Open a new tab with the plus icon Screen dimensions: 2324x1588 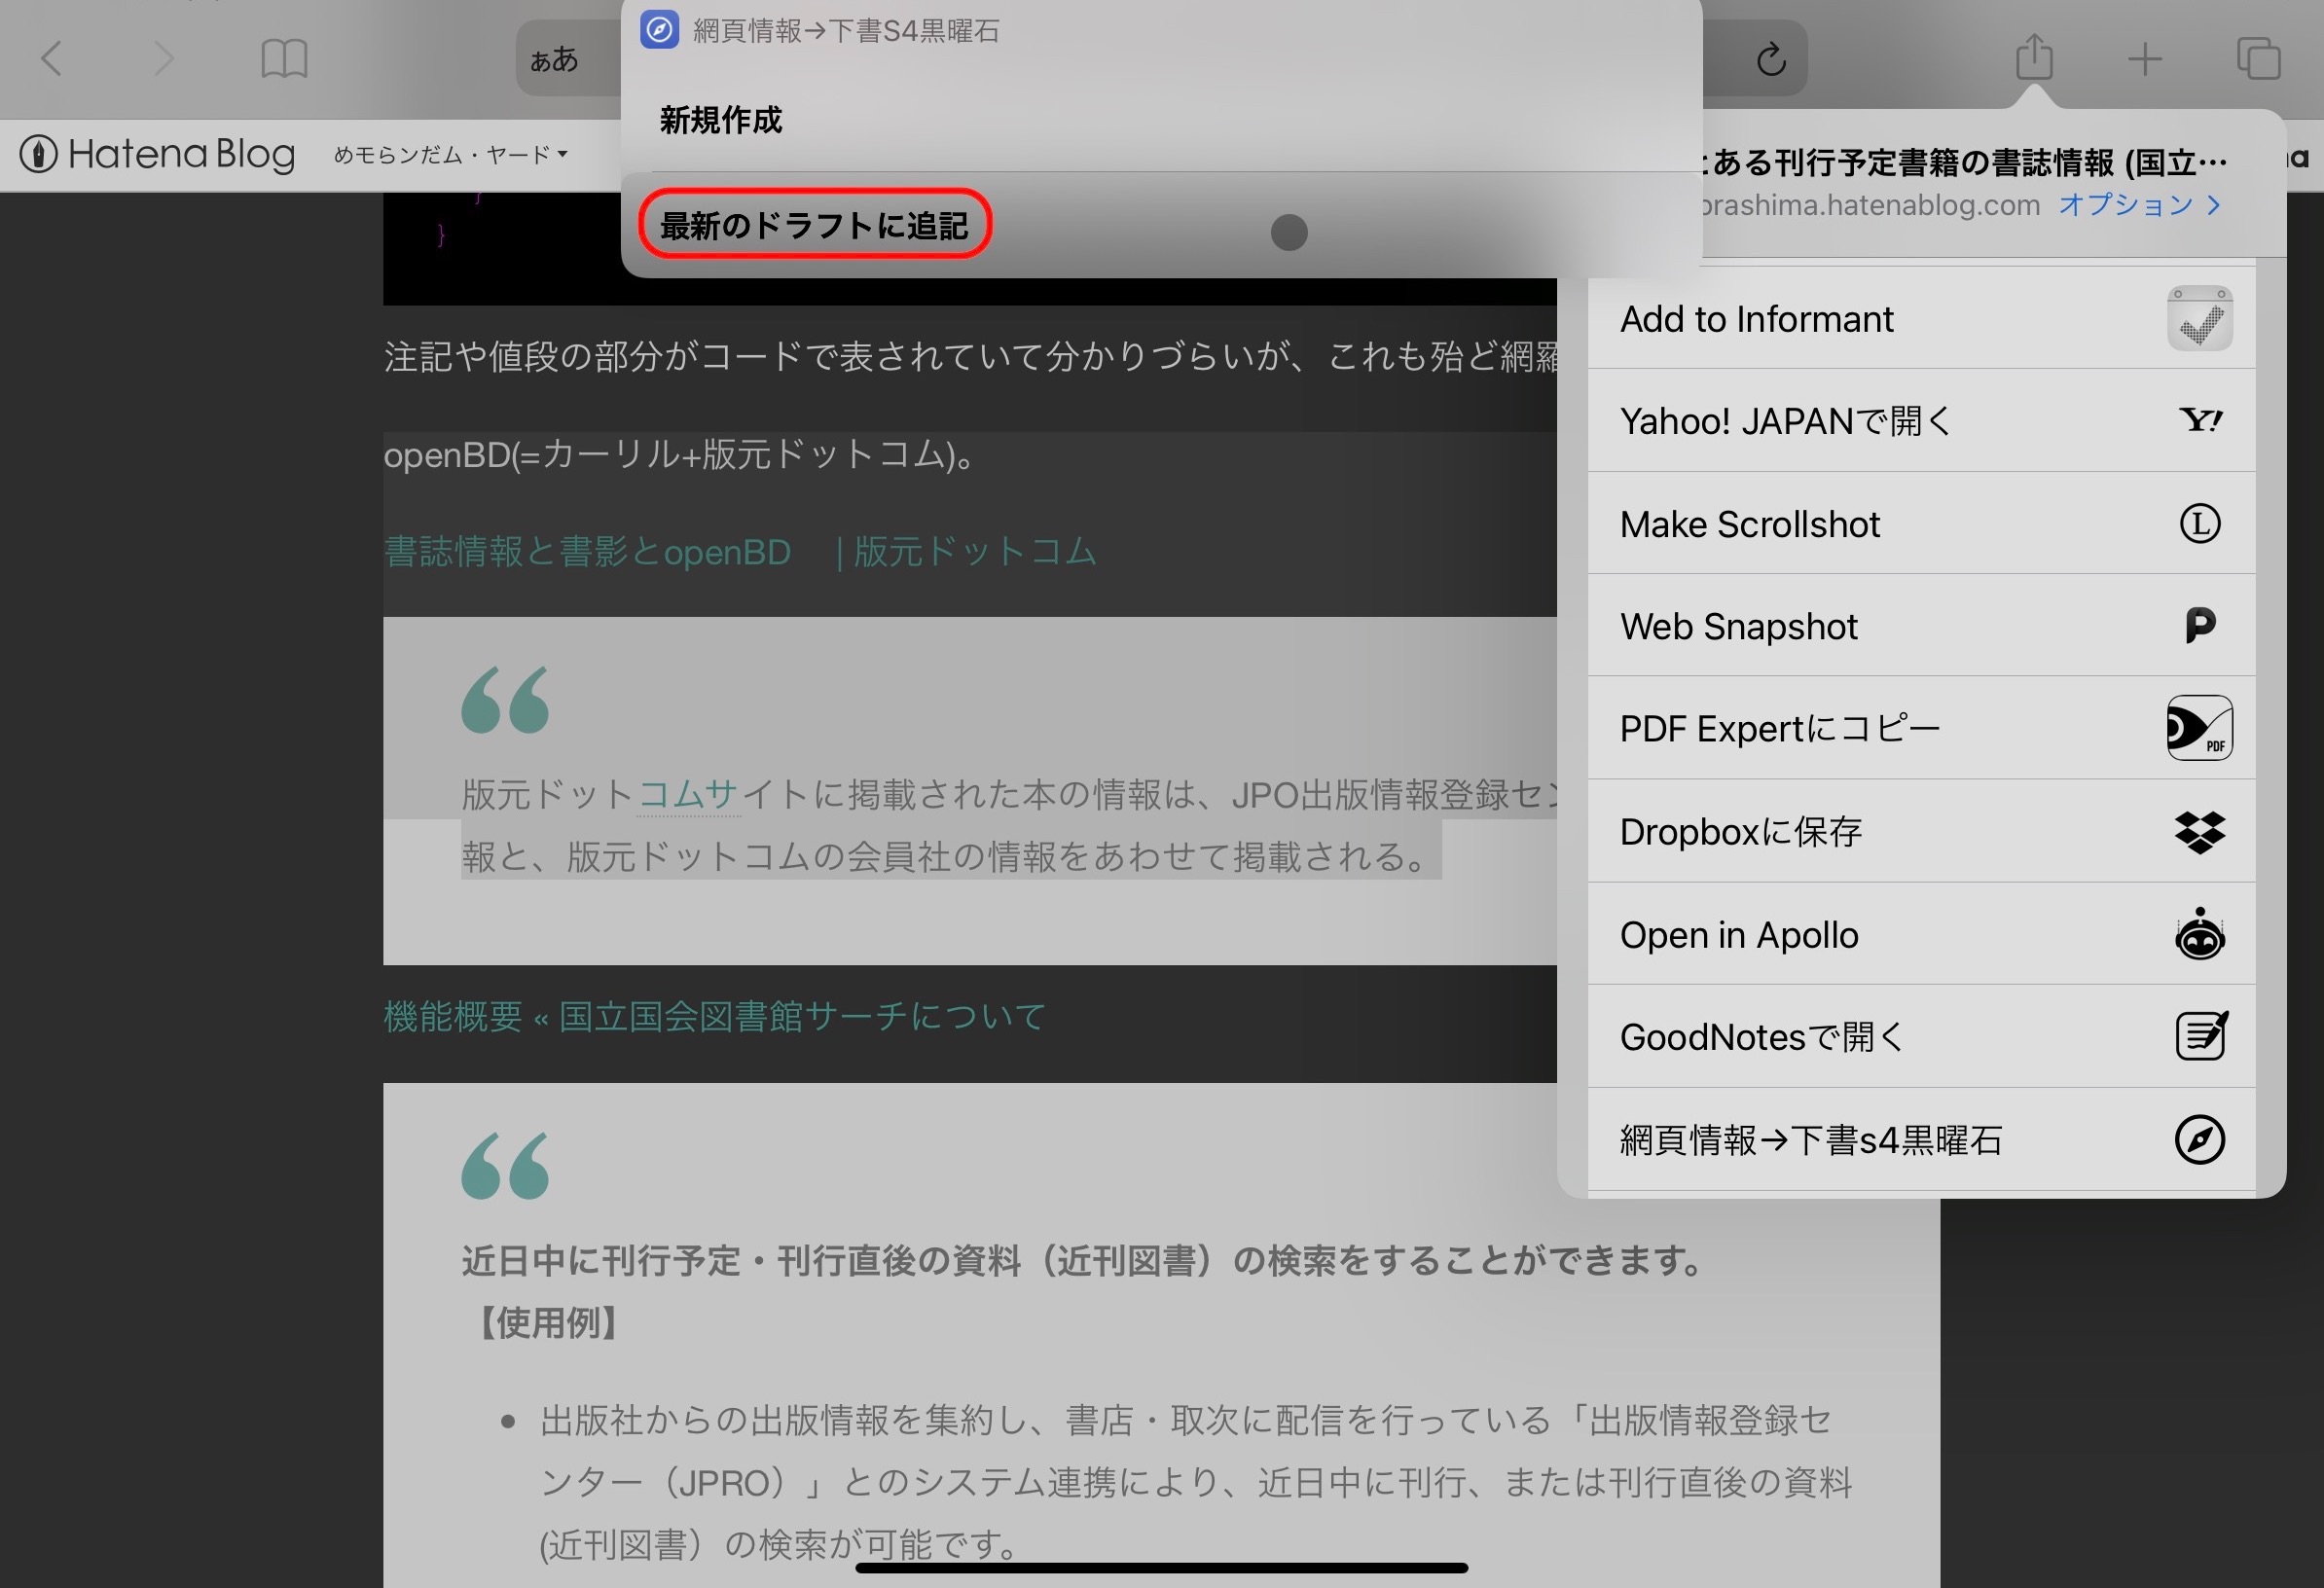pos(2144,58)
